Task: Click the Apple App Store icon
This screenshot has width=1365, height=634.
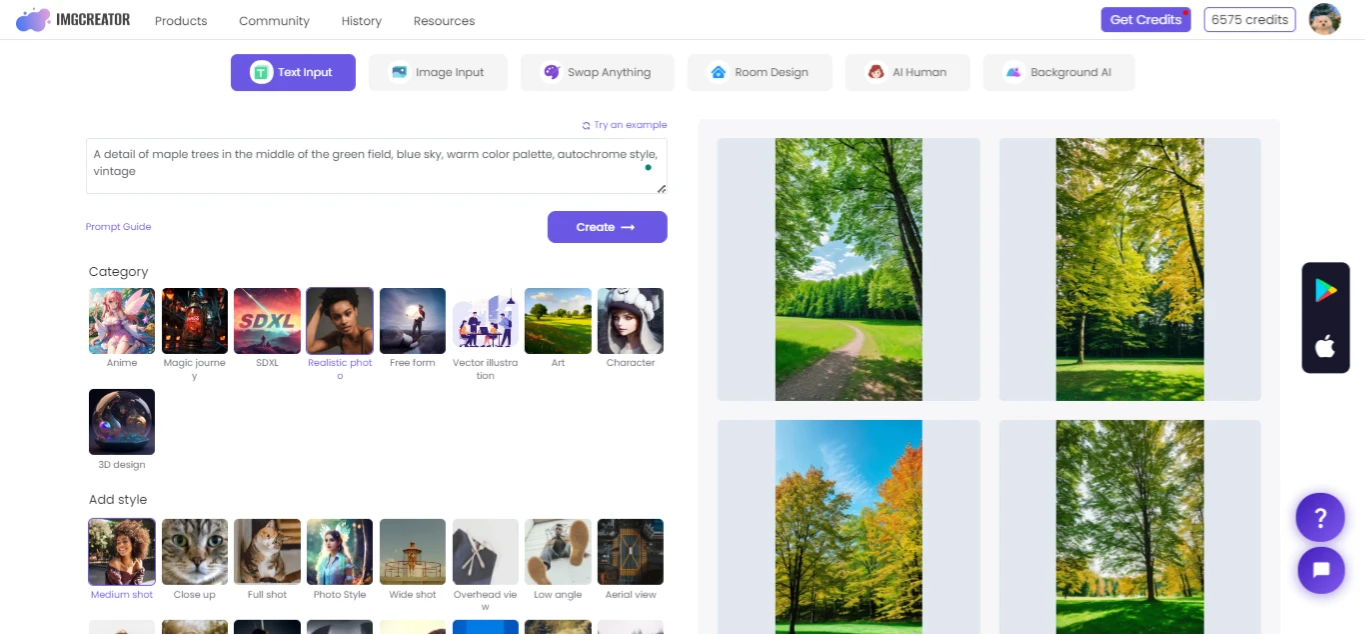Action: 1325,347
